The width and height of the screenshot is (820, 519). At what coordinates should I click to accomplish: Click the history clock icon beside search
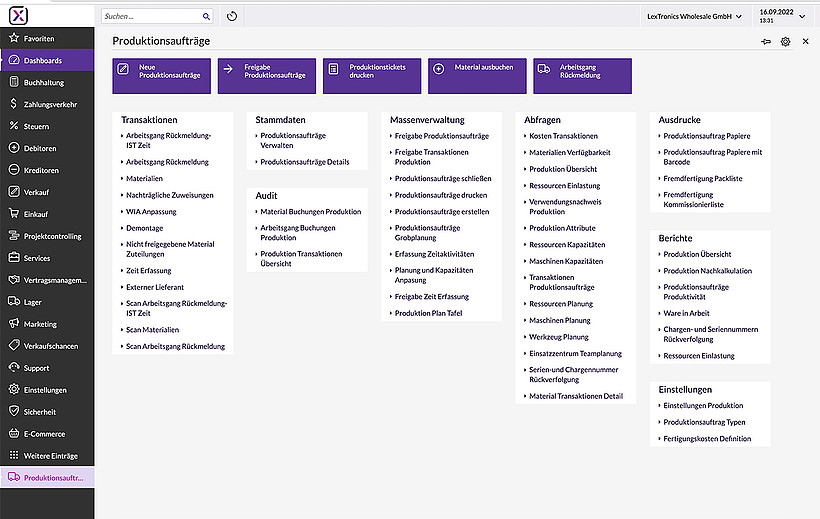coord(232,16)
